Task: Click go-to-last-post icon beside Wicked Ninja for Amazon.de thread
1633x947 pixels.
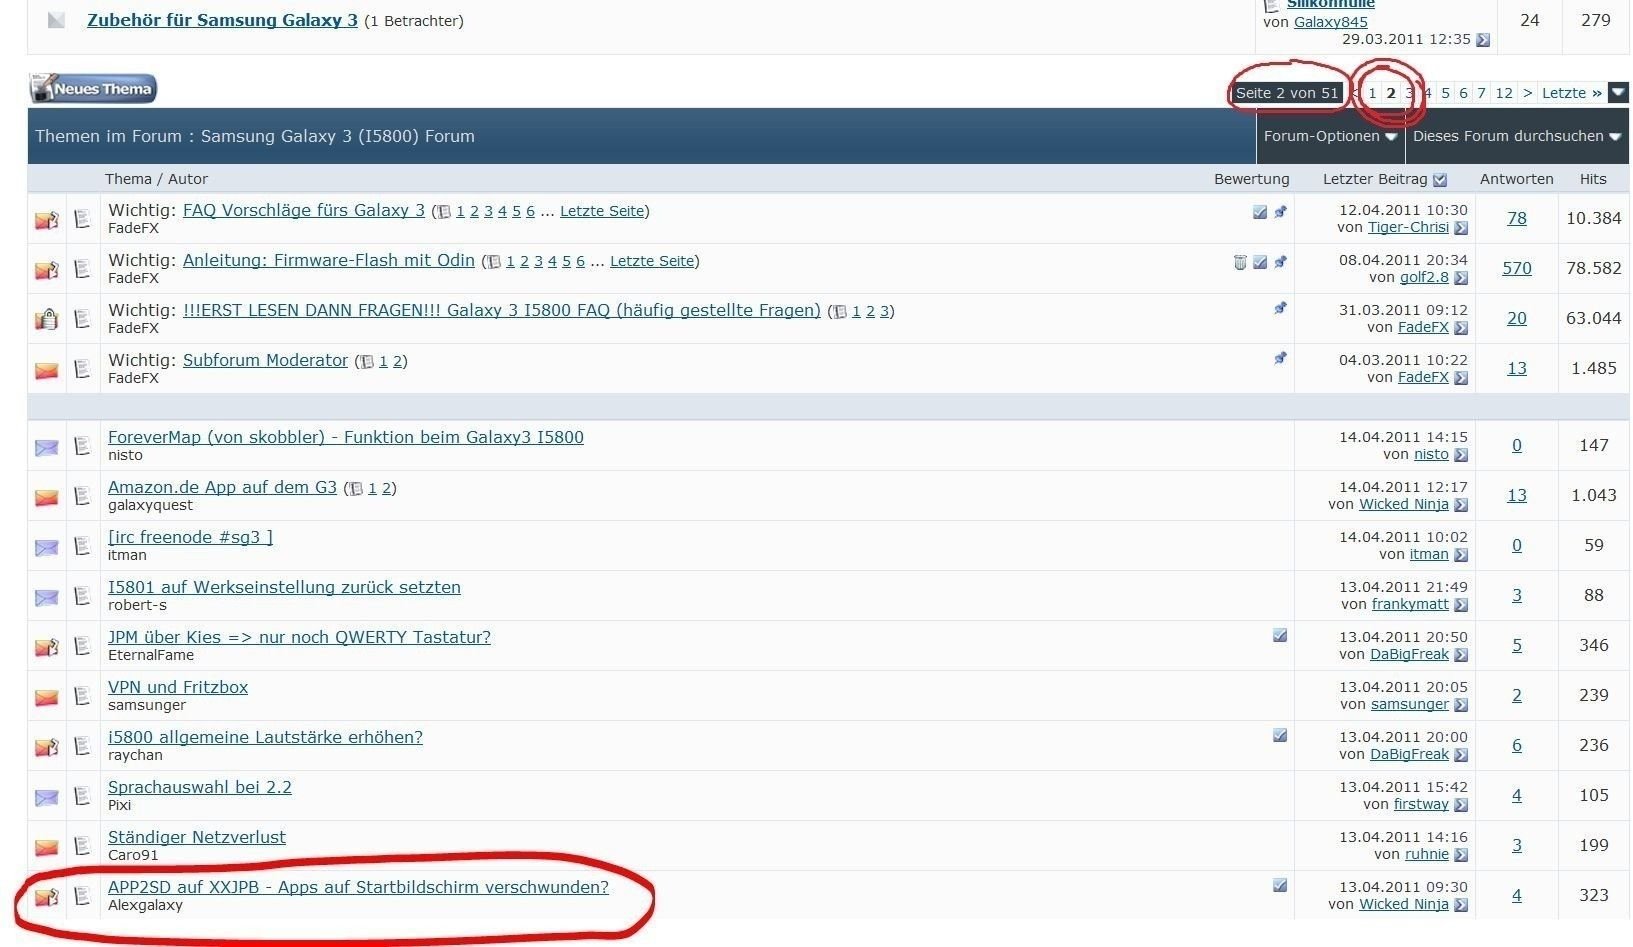Action: [x=1461, y=505]
